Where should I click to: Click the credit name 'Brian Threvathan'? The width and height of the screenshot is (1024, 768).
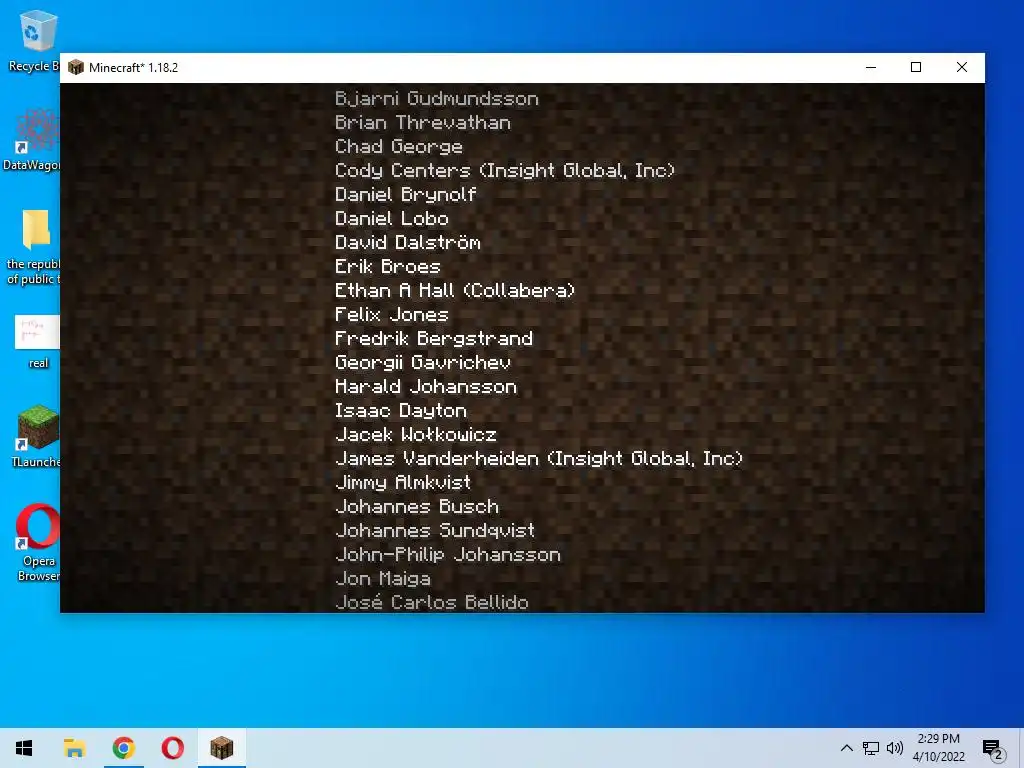coord(423,123)
